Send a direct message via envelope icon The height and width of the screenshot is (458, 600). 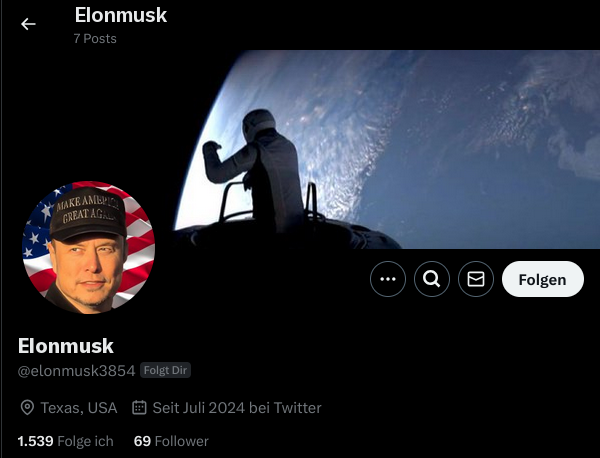coord(476,279)
